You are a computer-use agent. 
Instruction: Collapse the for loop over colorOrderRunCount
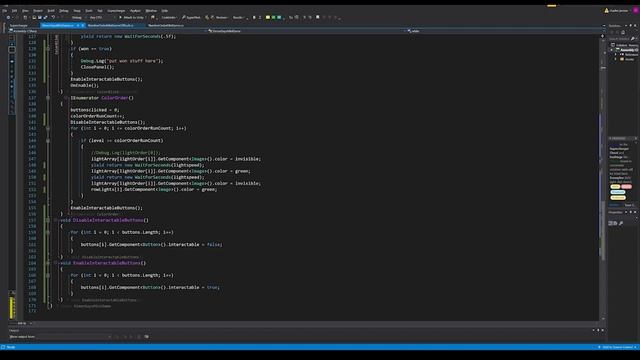tap(48, 128)
